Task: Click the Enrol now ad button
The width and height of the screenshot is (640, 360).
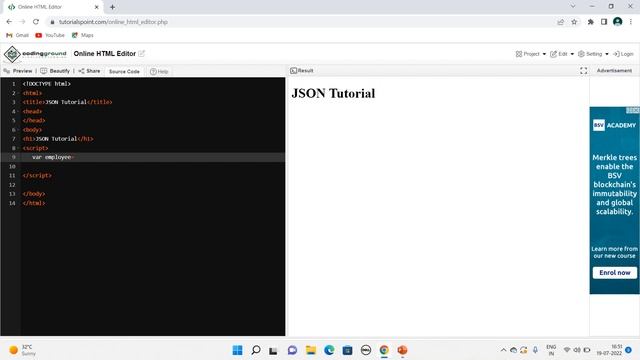Action: click(615, 273)
